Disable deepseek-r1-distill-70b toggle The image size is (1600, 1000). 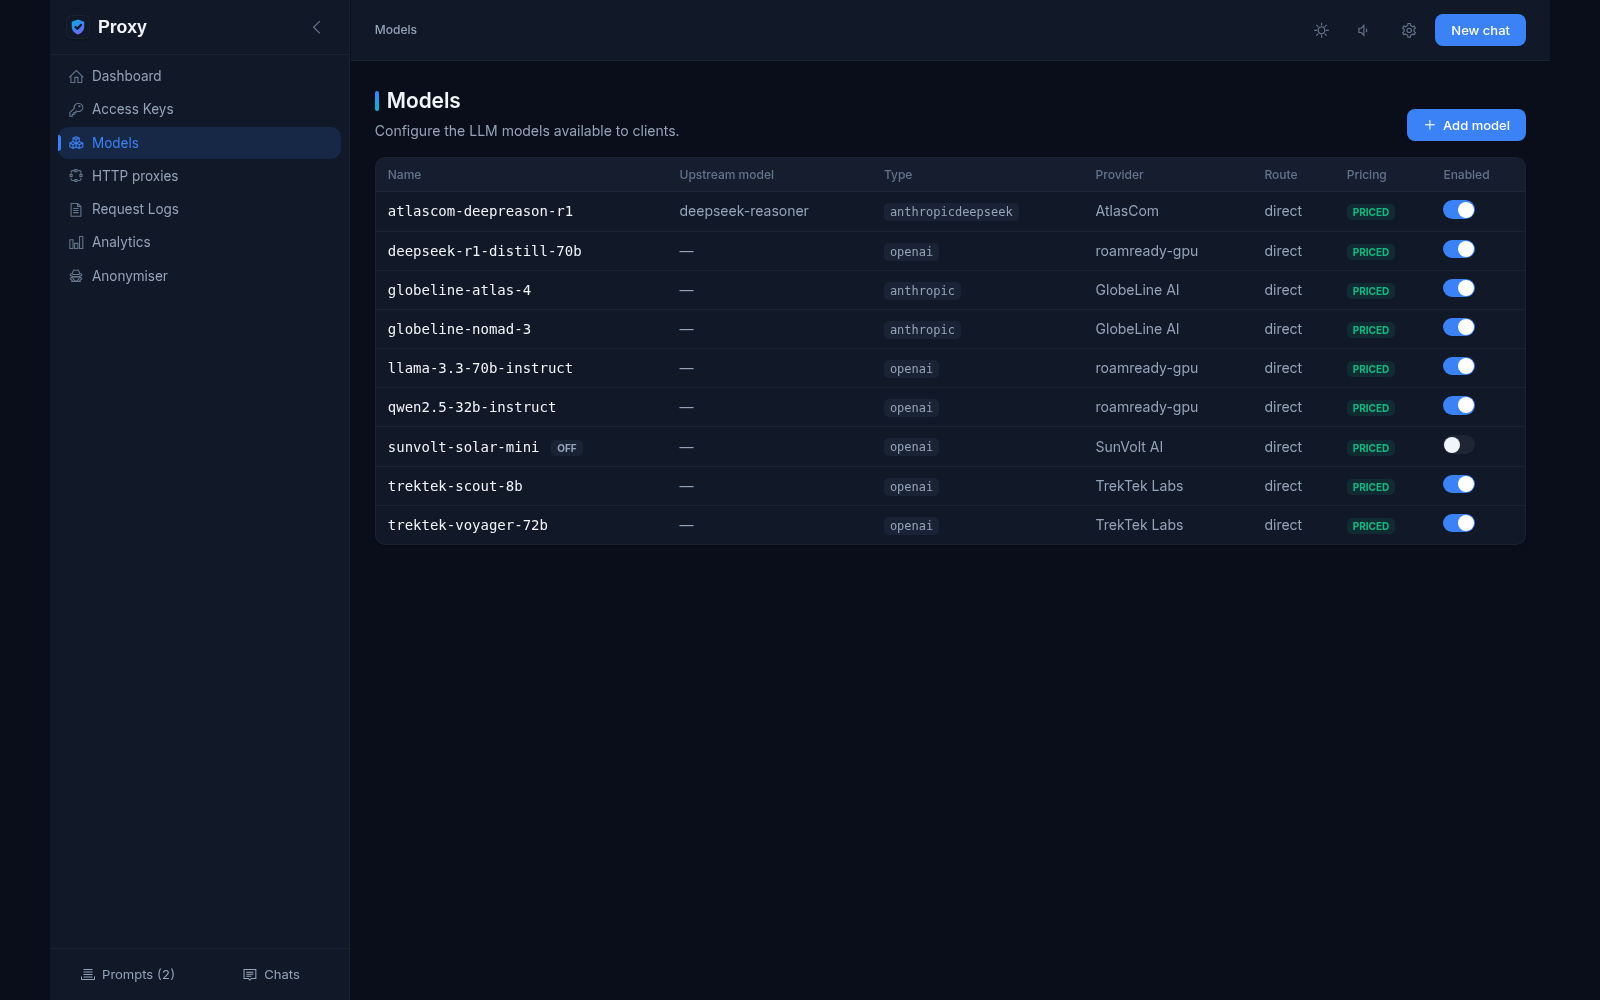[x=1459, y=249]
